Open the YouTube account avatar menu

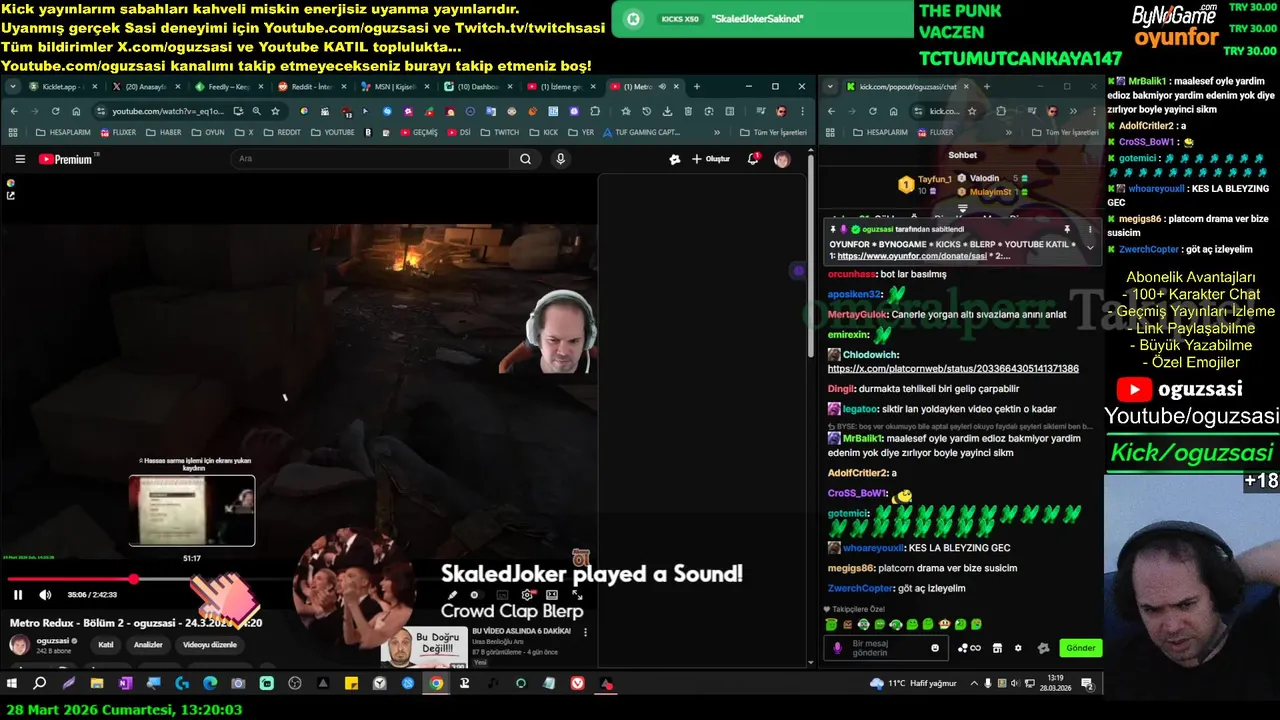[x=782, y=159]
